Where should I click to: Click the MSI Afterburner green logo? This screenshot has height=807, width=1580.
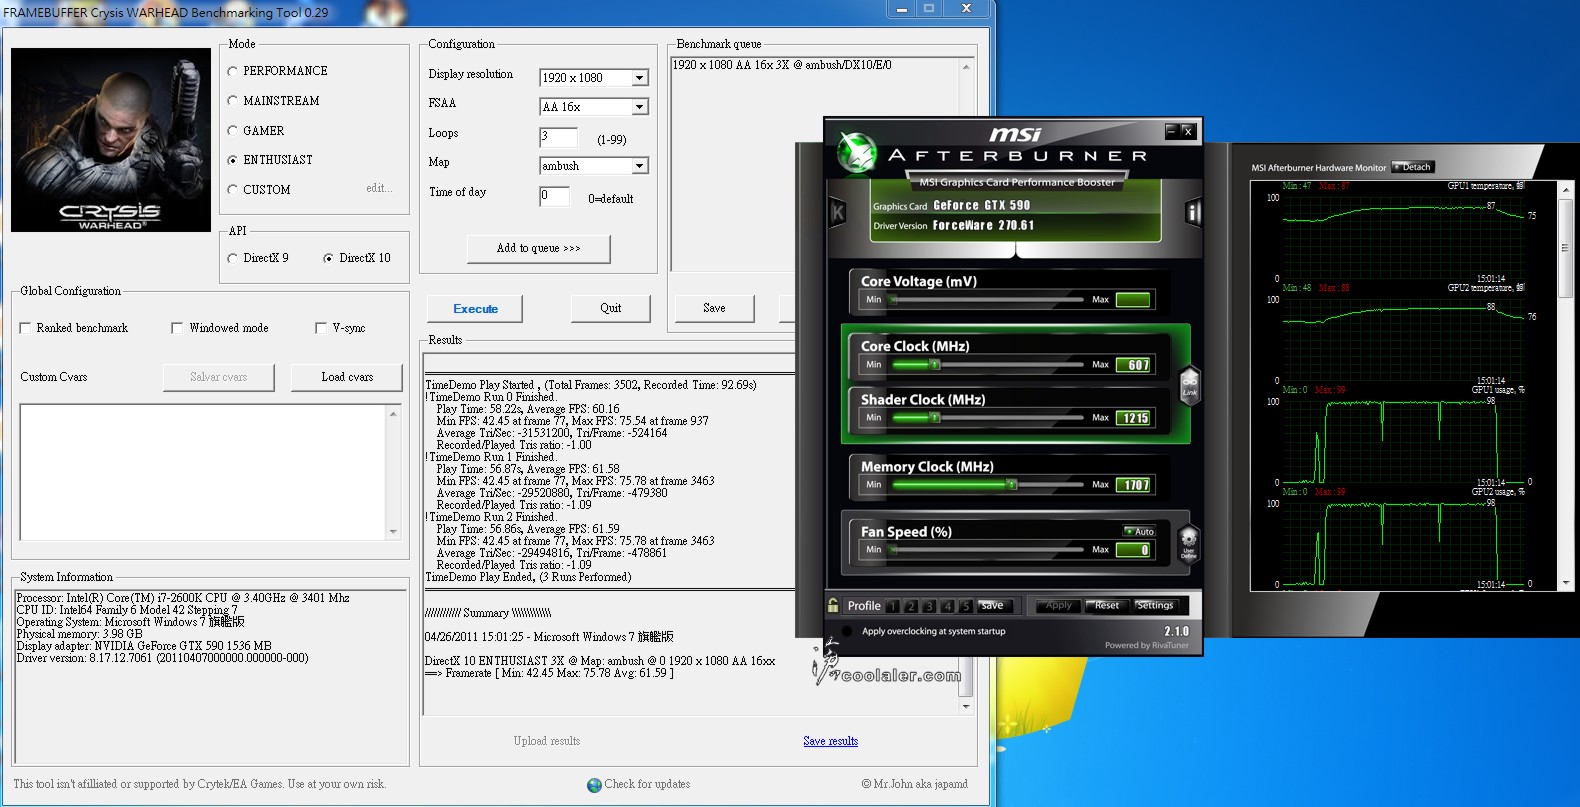click(x=857, y=152)
